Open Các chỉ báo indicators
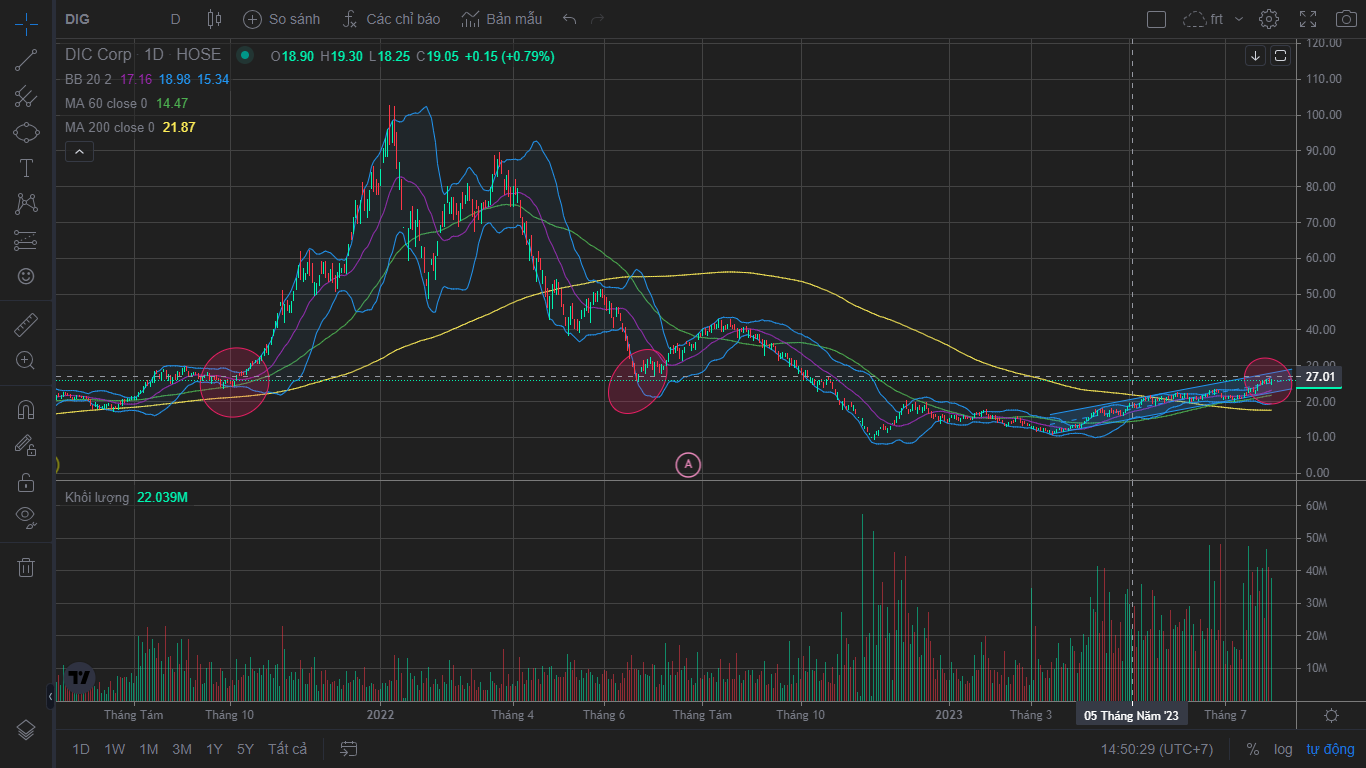 (391, 19)
